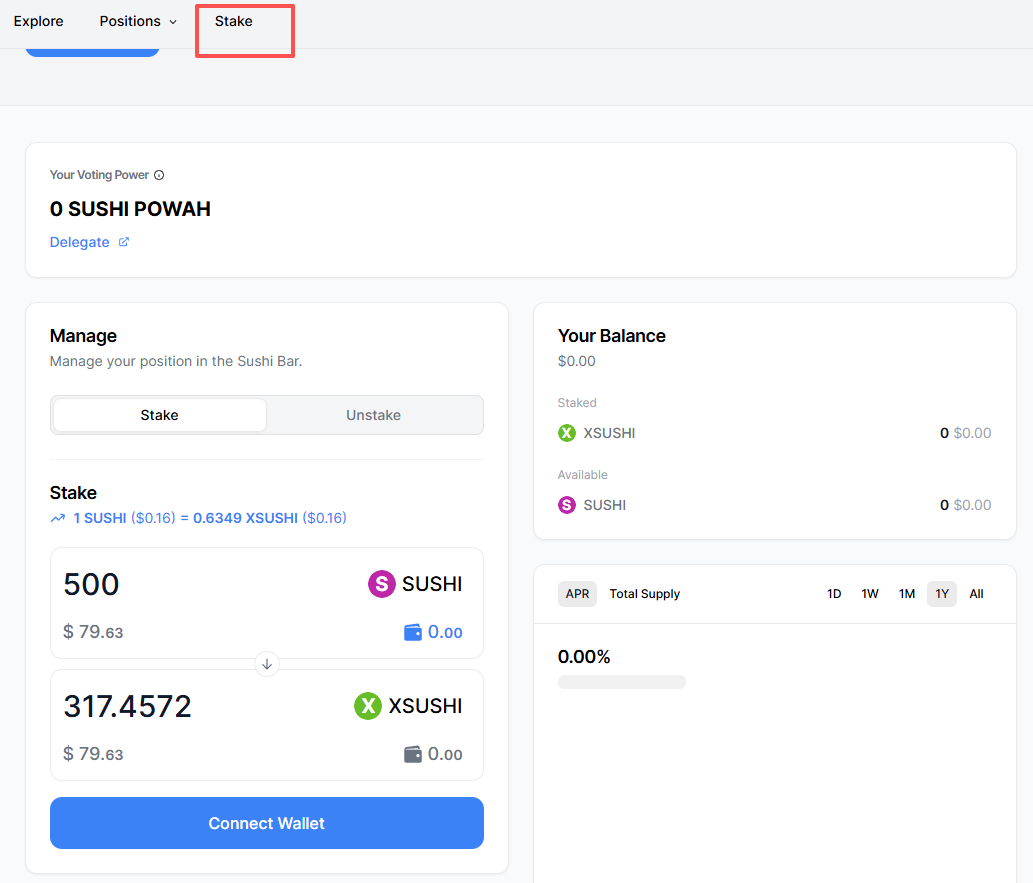Set chart range to 1W

tap(870, 594)
